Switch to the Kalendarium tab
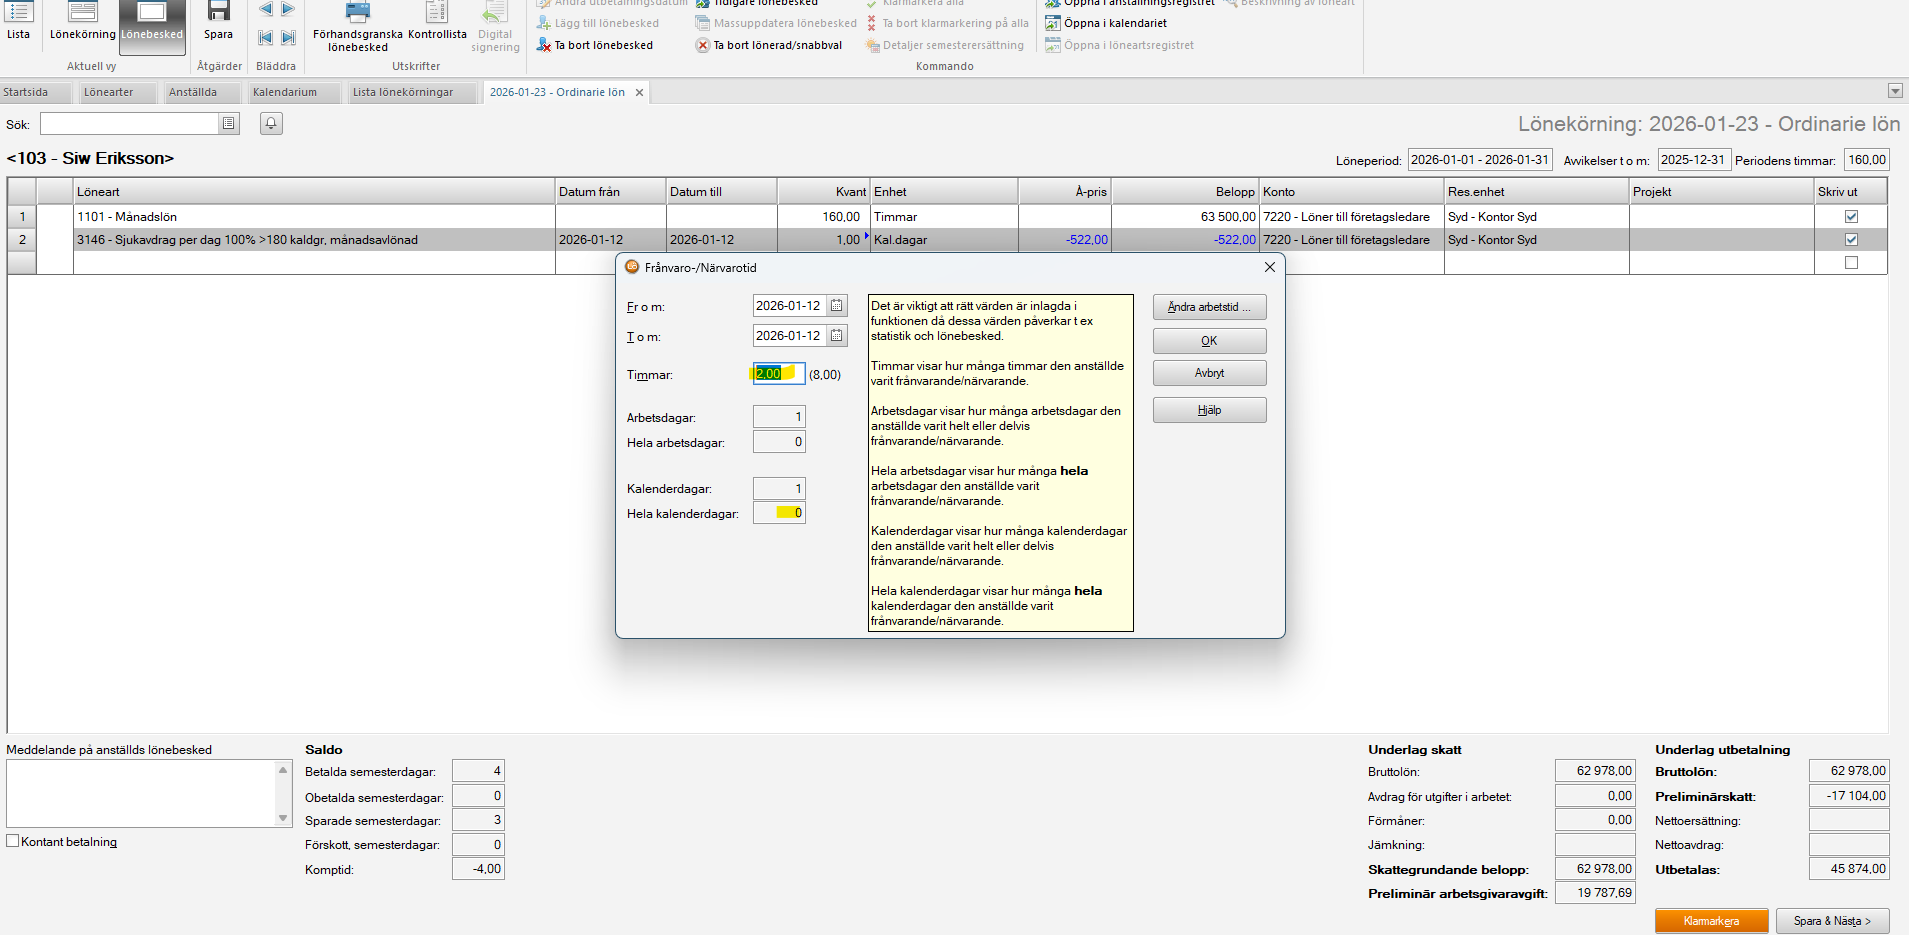 285,92
